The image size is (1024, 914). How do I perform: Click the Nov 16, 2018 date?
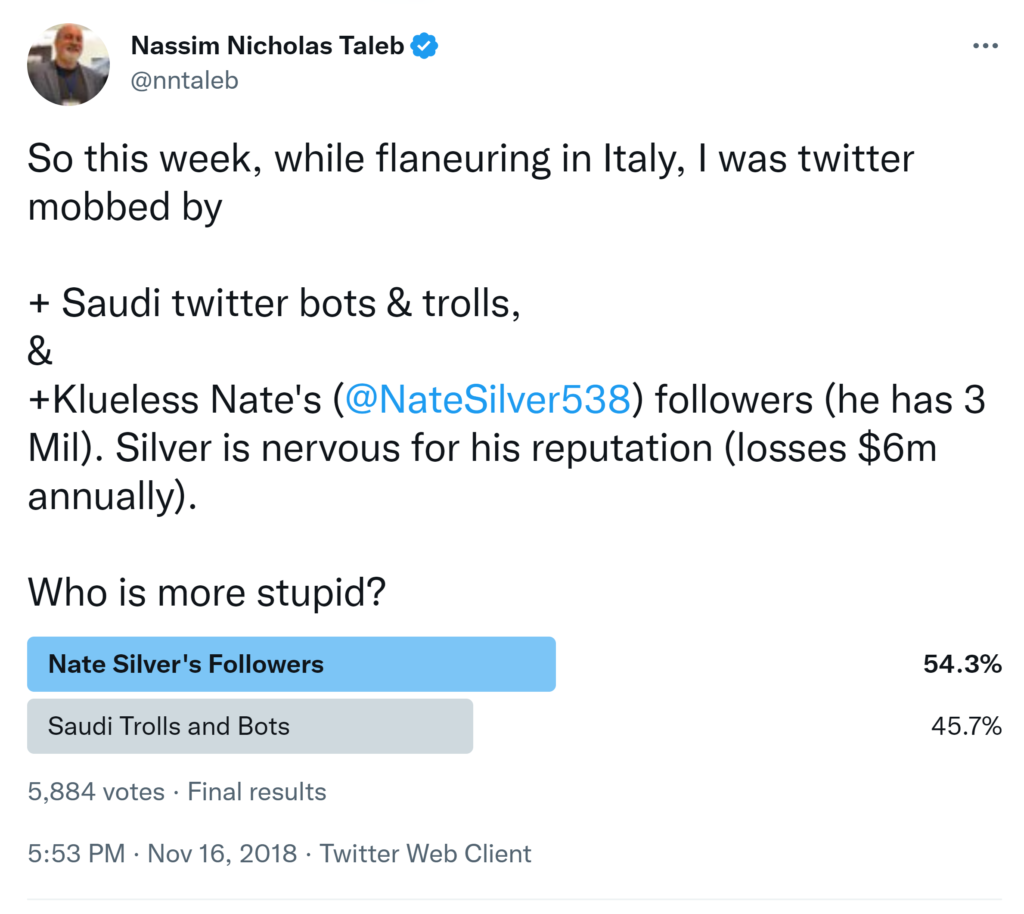pyautogui.click(x=222, y=854)
